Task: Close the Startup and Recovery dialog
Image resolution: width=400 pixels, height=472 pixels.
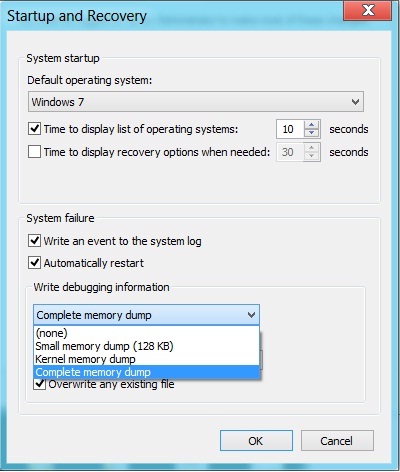Action: (x=367, y=10)
